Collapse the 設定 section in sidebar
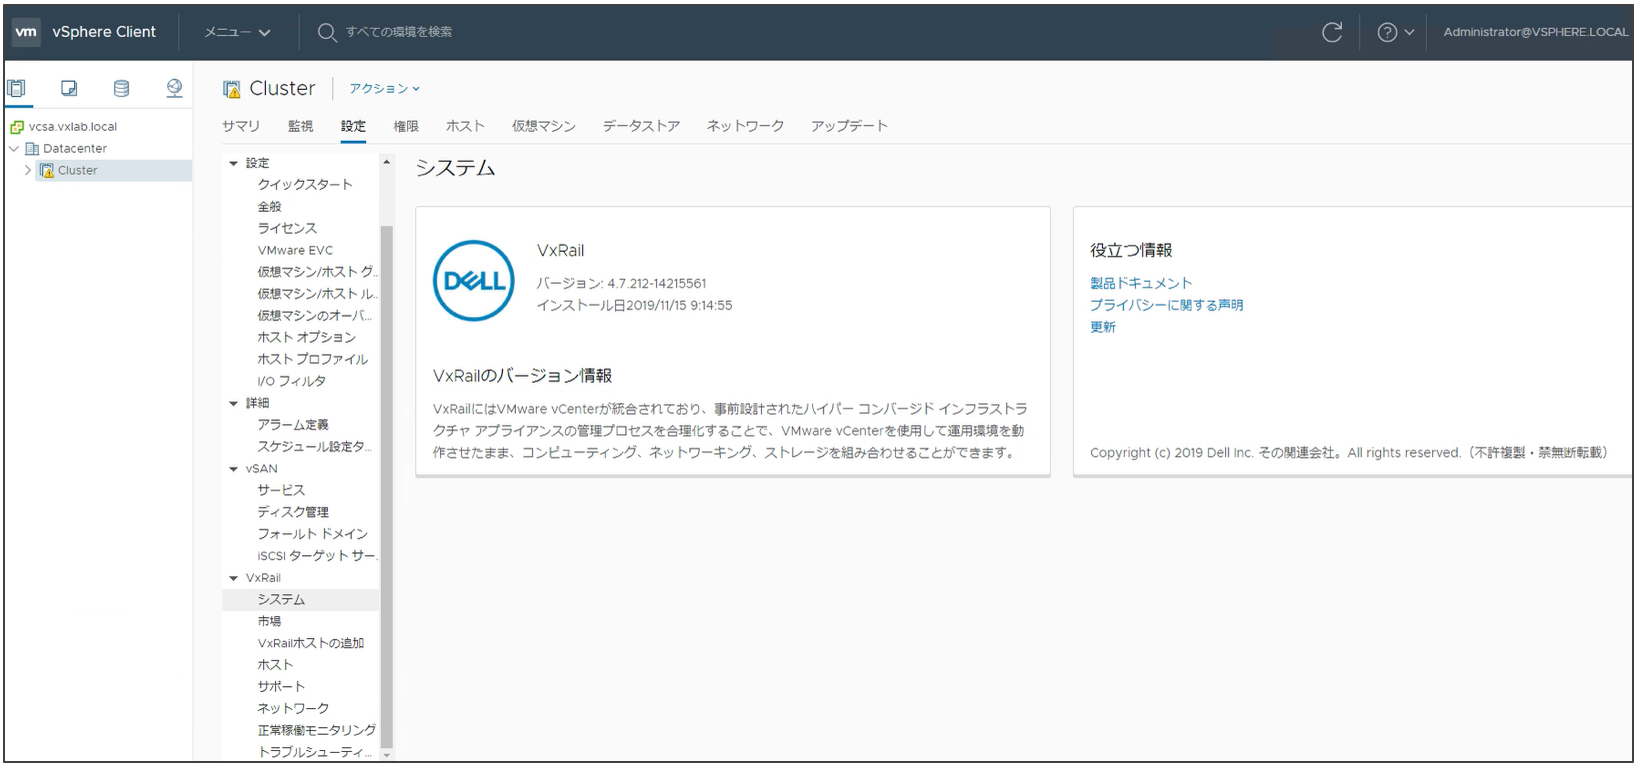1640x770 pixels. click(234, 163)
